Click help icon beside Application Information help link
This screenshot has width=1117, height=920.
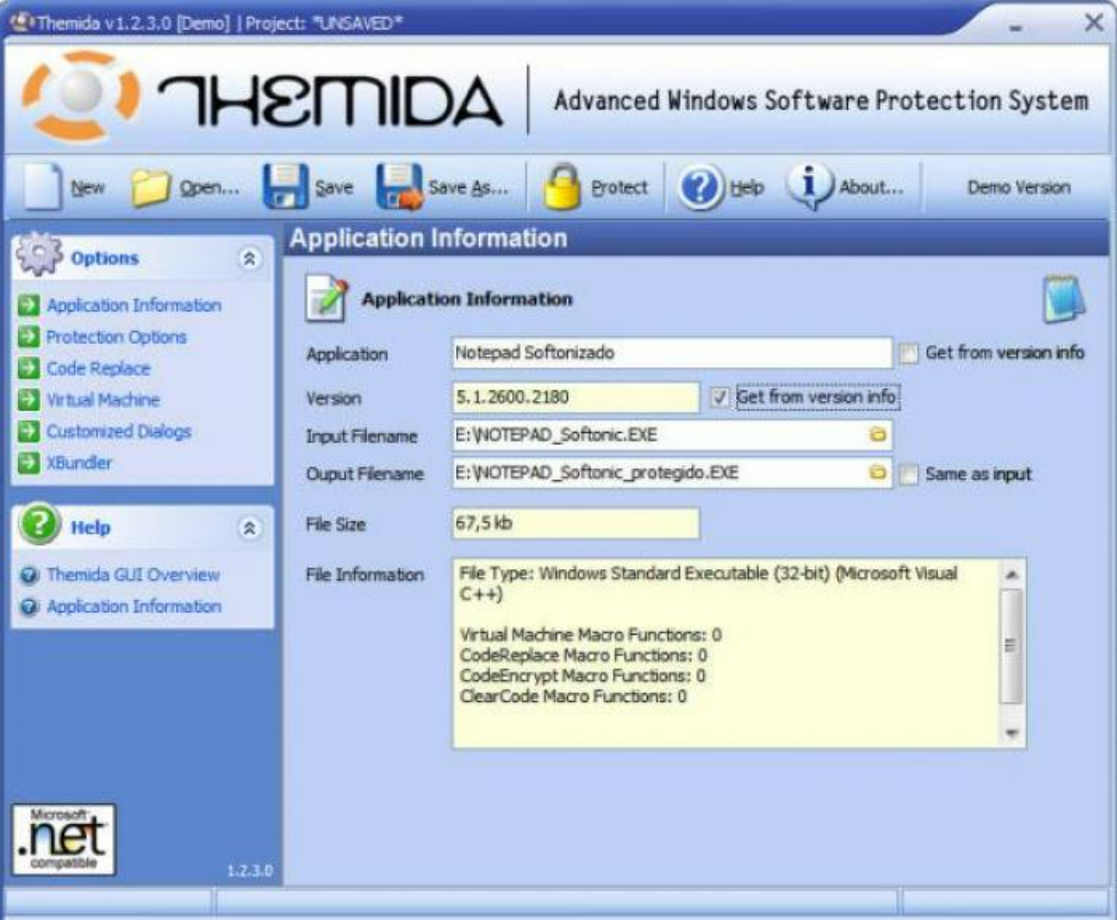[29, 606]
